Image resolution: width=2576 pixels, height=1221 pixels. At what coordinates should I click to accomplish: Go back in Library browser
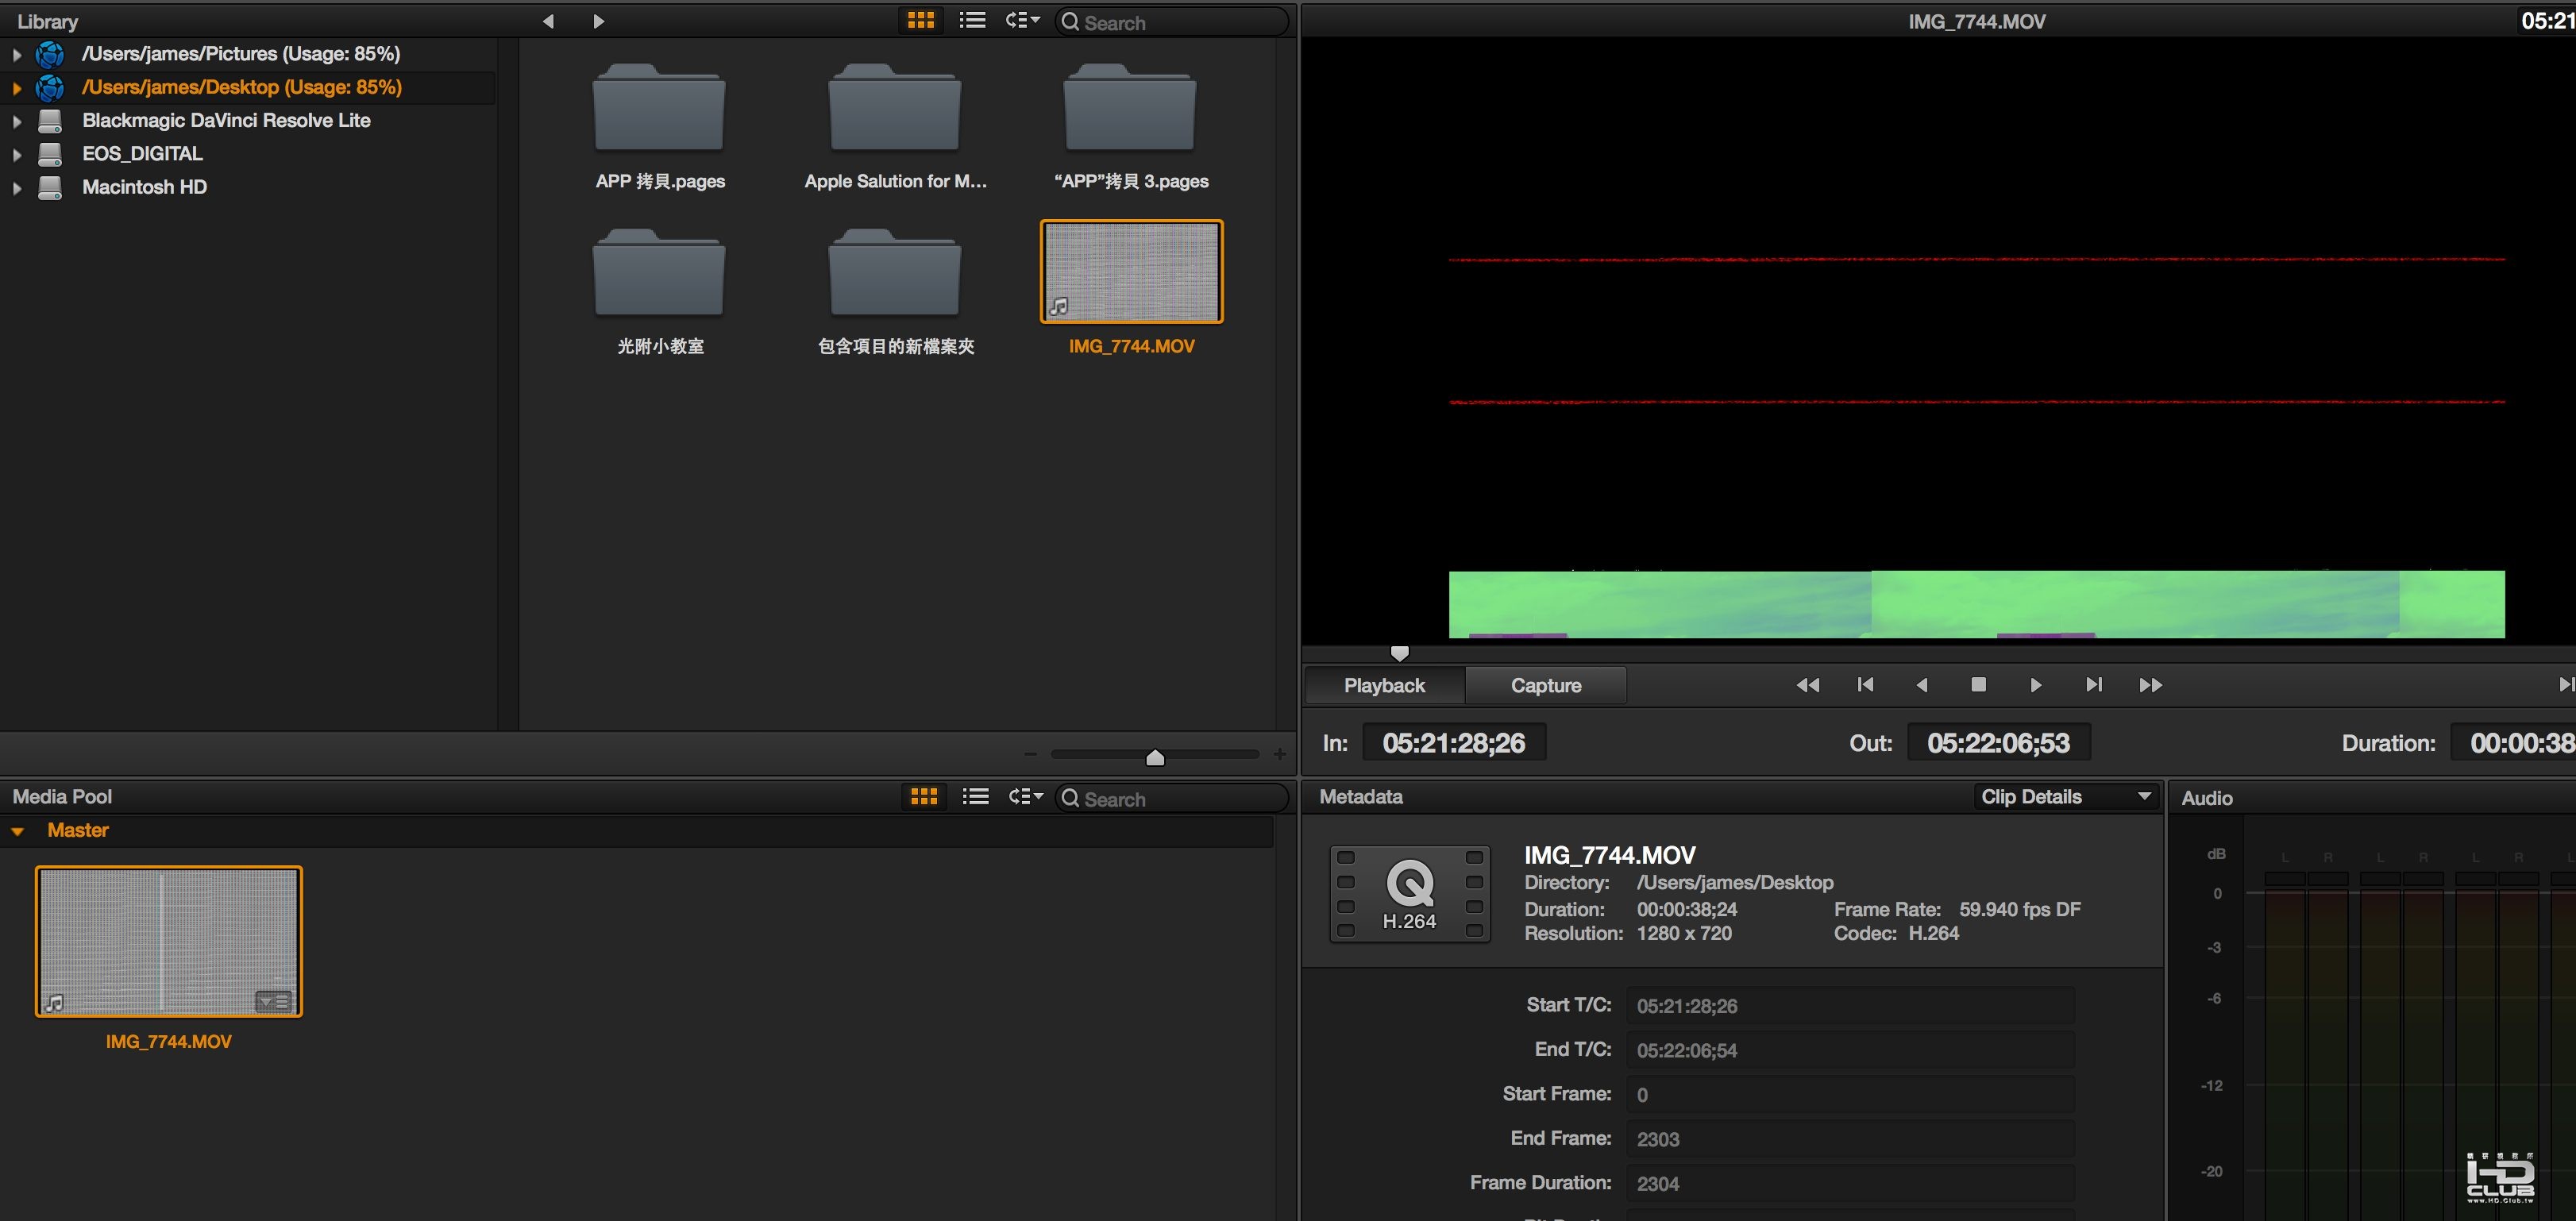(x=548, y=21)
